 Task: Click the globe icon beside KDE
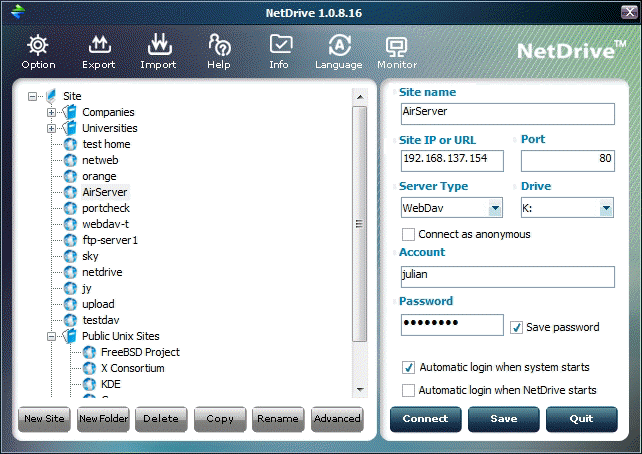[x=89, y=384]
